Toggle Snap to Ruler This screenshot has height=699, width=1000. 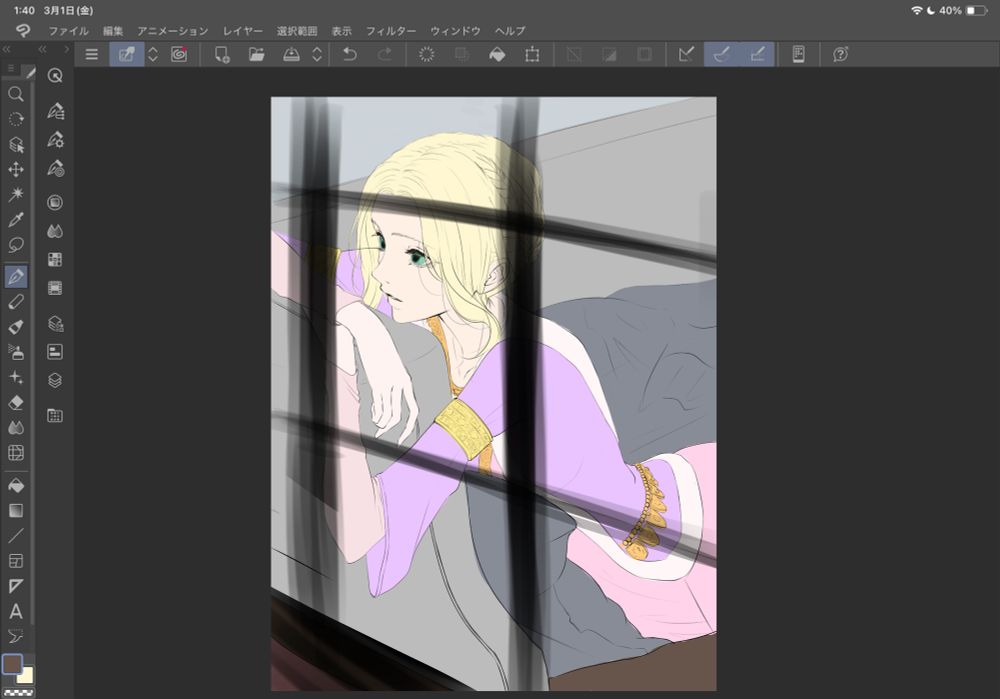click(x=687, y=54)
